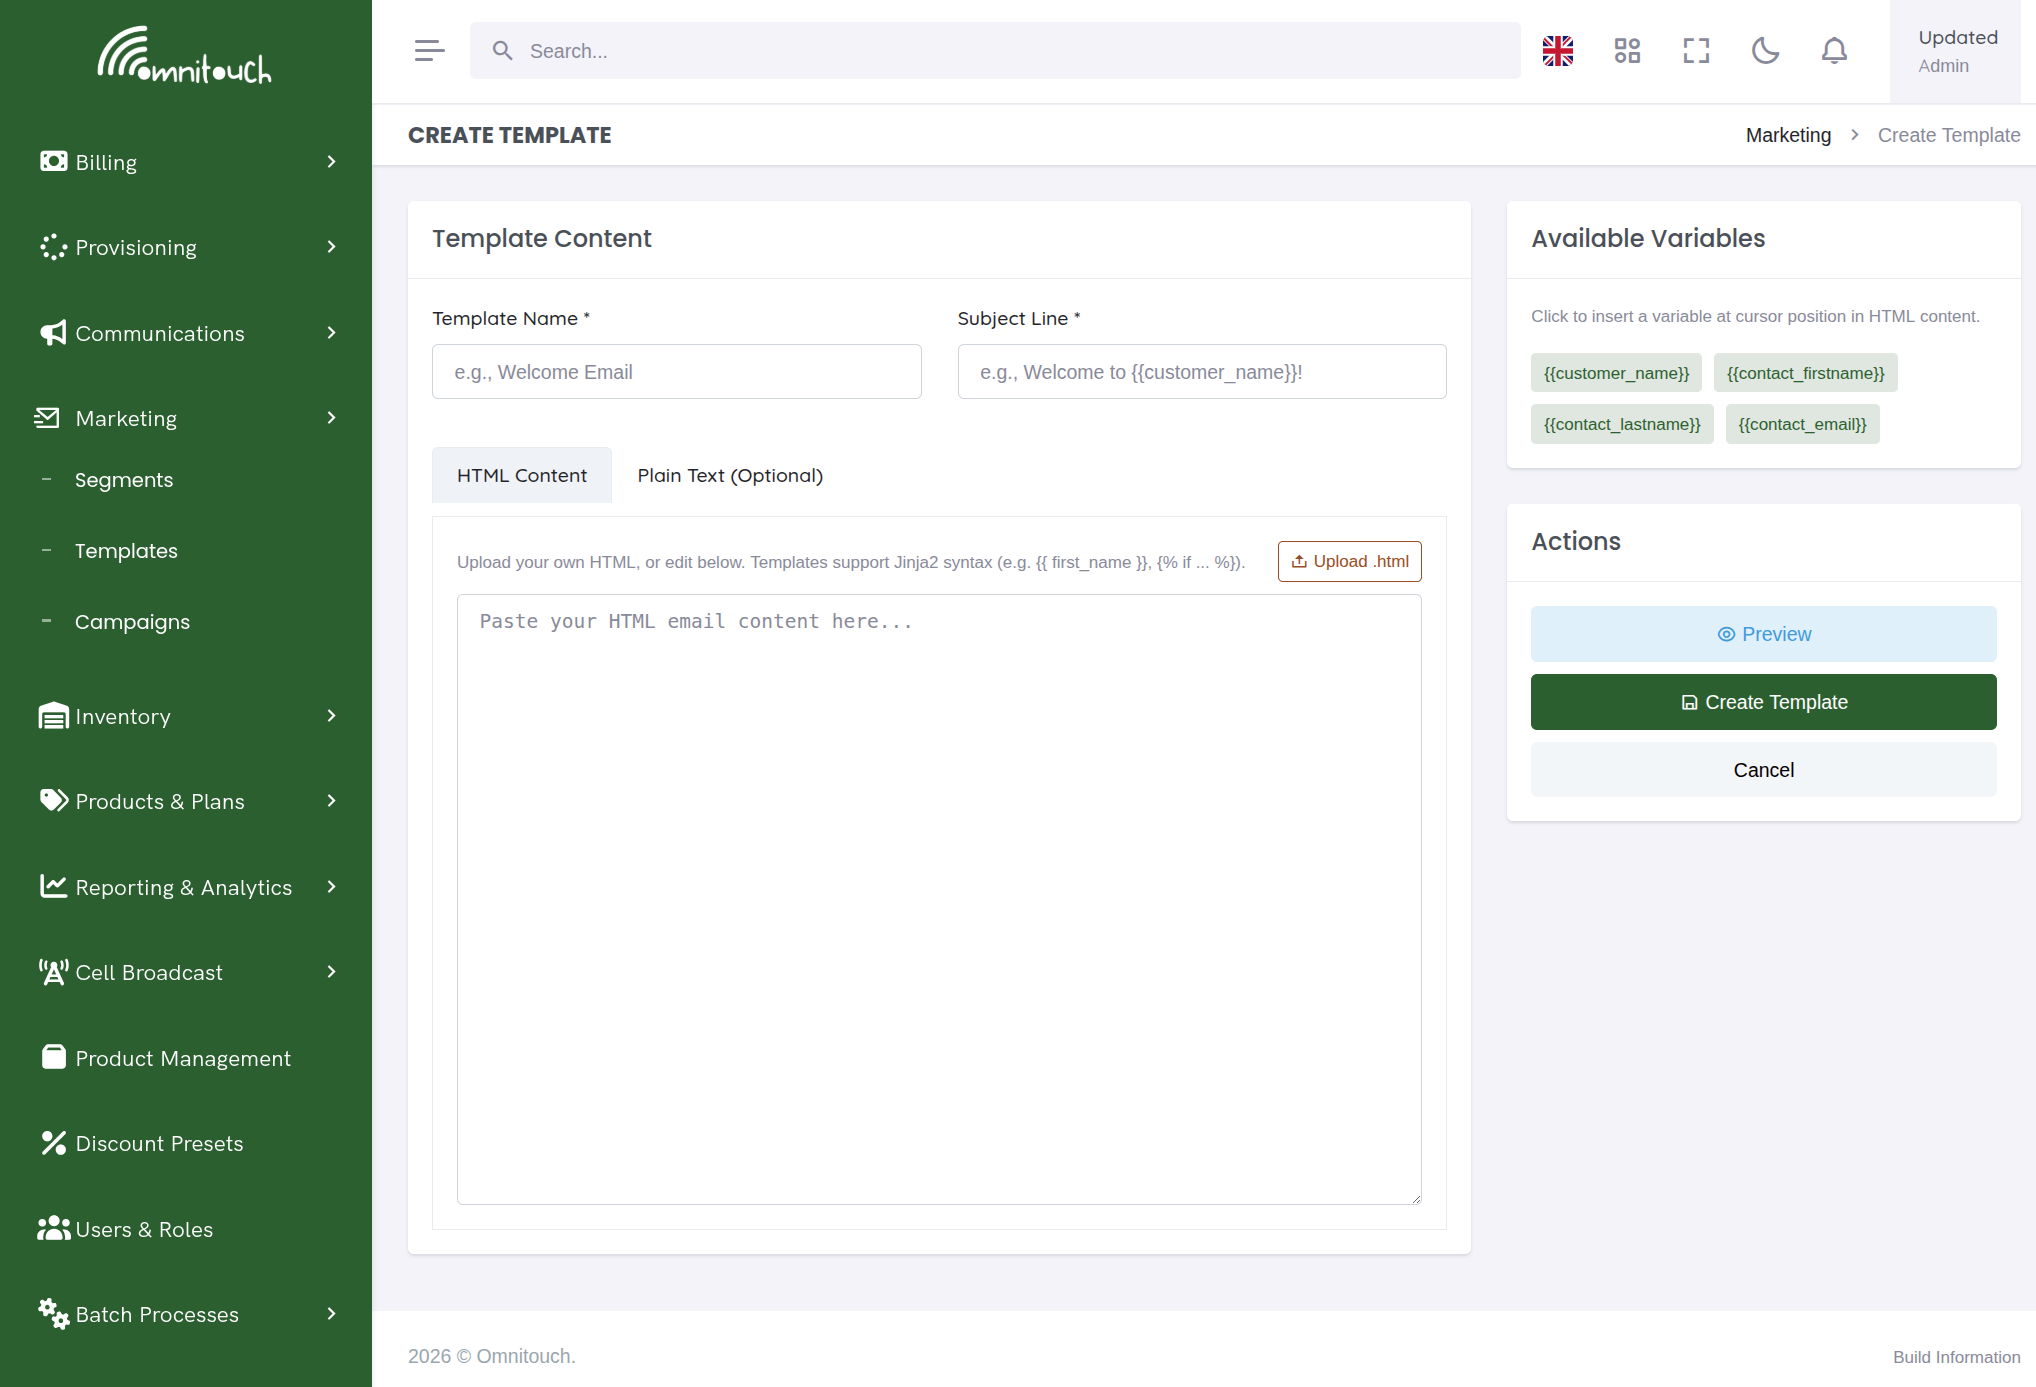Click the Products & Plans tags icon
2036x1387 pixels.
pyautogui.click(x=54, y=801)
